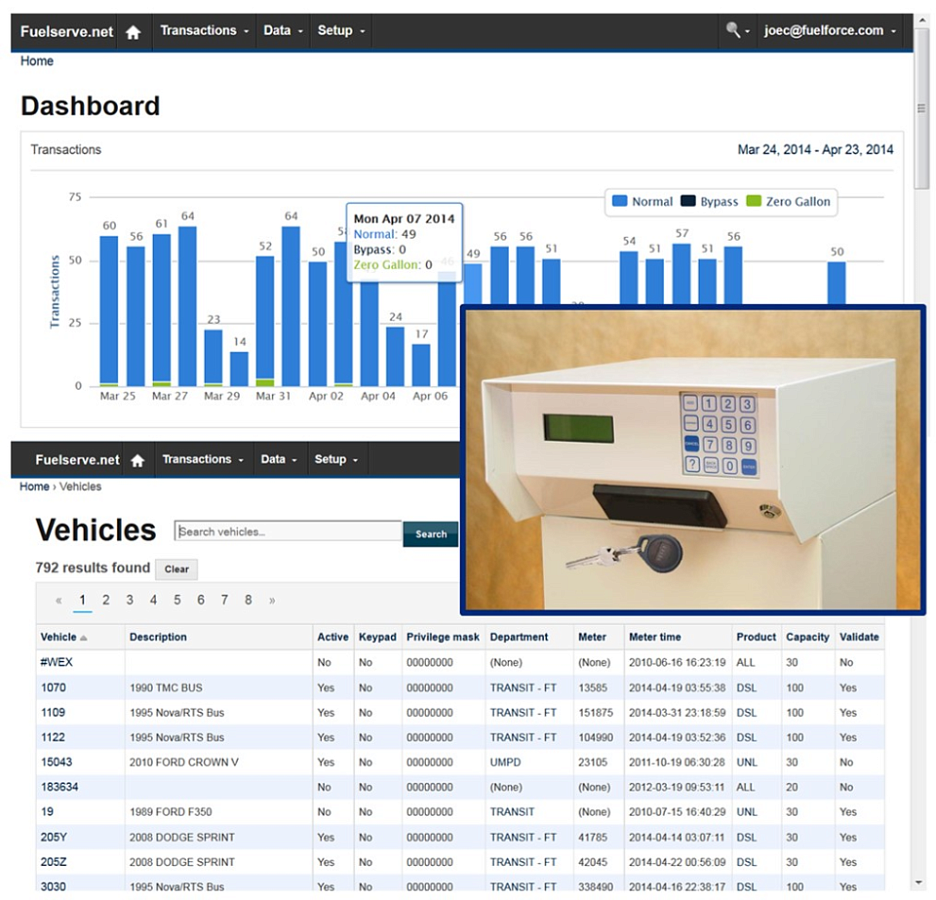The width and height of the screenshot is (936, 900).
Task: Sort by Vehicle column arrow icon
Action: point(84,638)
